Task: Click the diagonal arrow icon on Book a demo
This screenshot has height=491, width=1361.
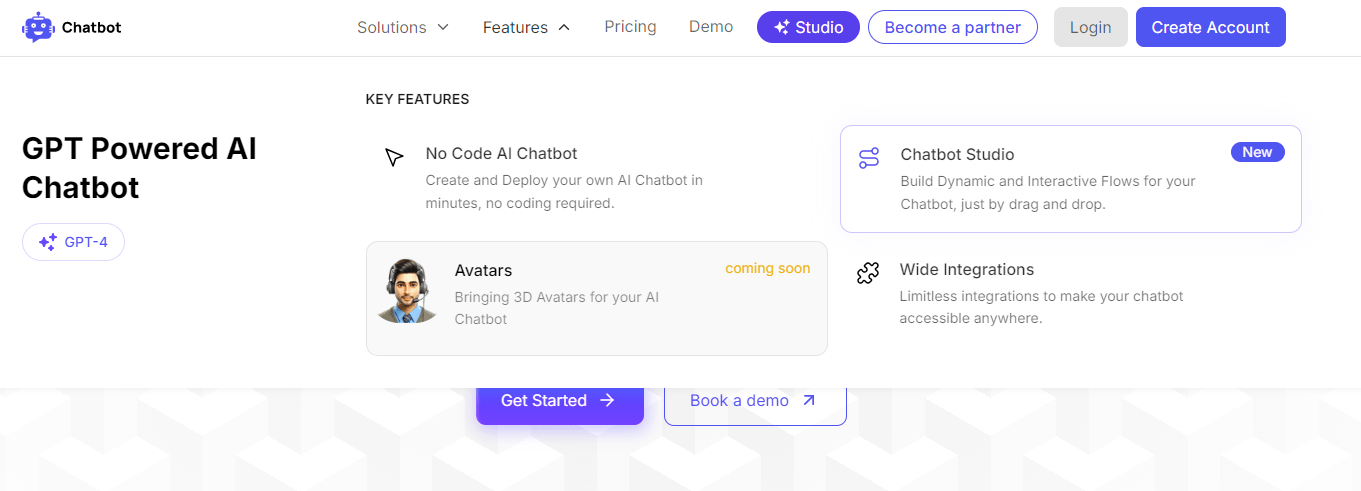Action: [x=809, y=400]
